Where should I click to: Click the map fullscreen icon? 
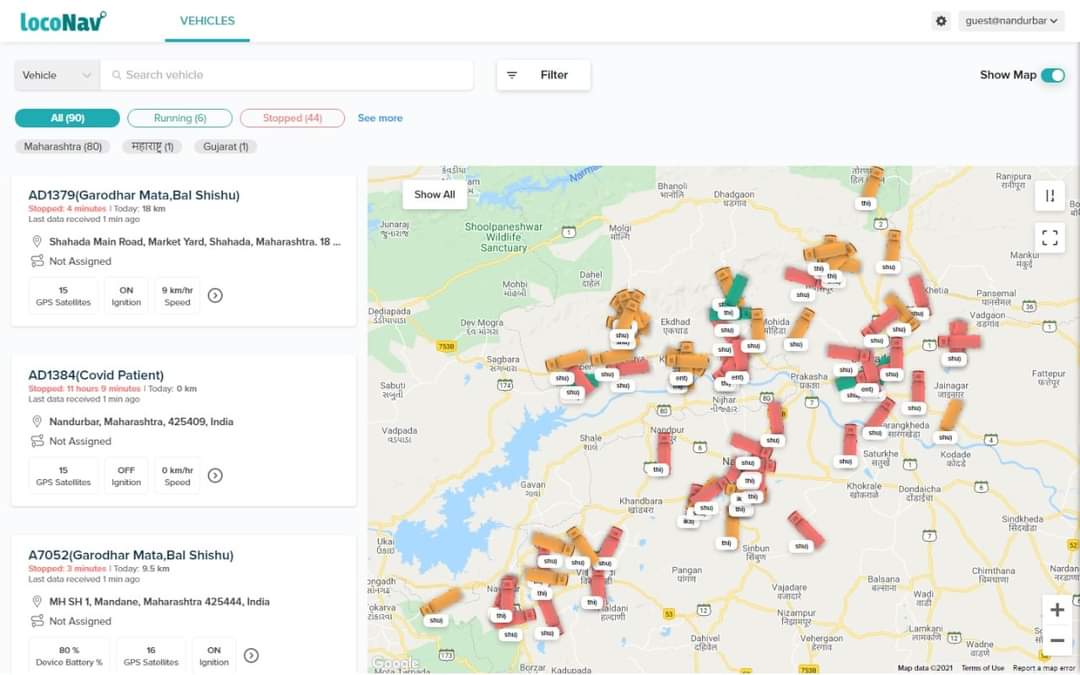[1049, 238]
